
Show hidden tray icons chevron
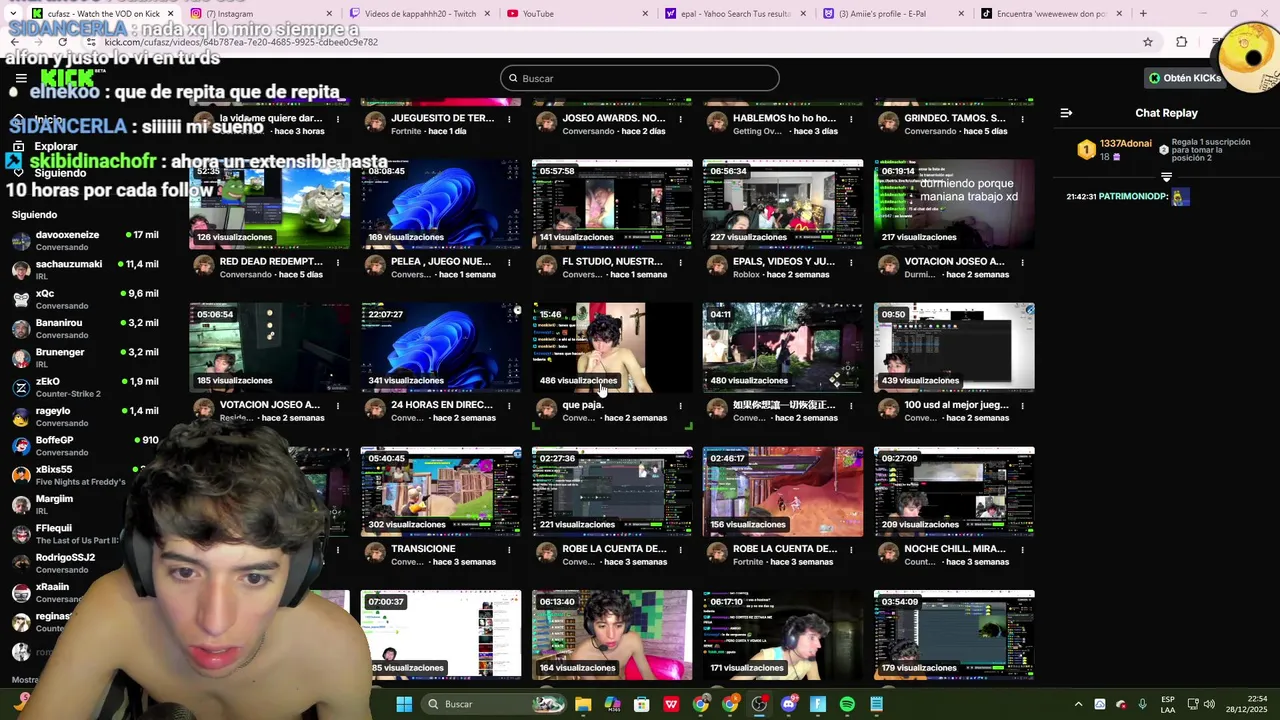pyautogui.click(x=1078, y=704)
